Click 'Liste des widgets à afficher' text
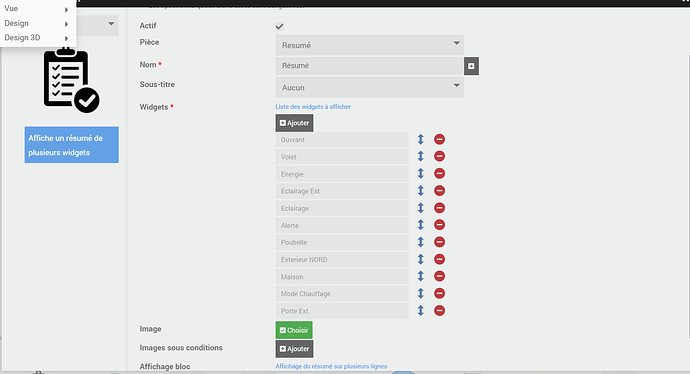690x374 pixels. (313, 106)
